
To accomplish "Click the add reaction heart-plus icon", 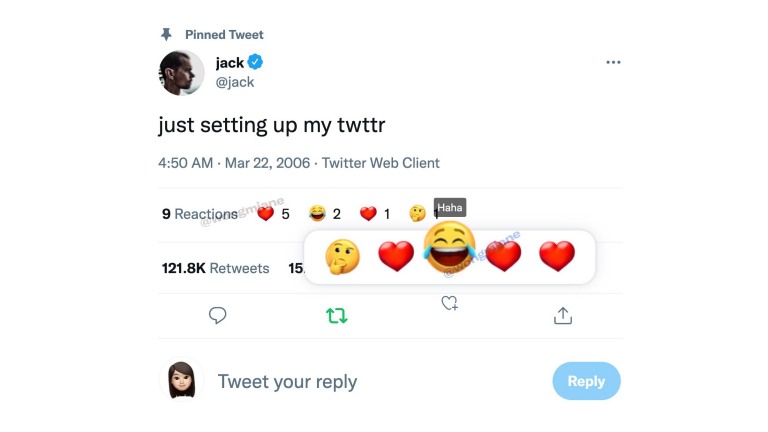I will [450, 302].
